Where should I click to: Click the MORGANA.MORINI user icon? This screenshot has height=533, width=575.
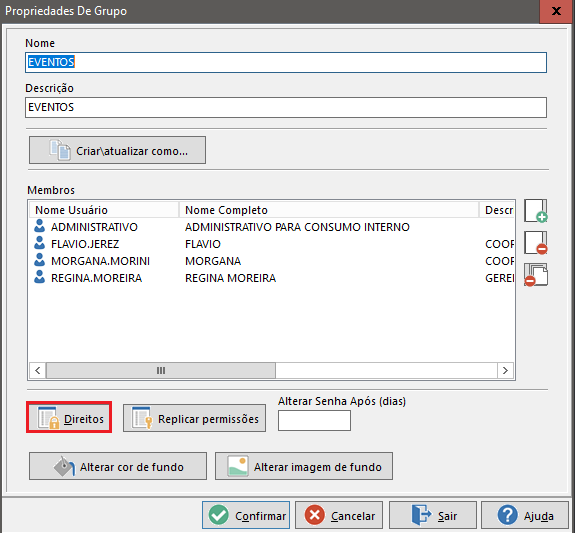(39, 260)
